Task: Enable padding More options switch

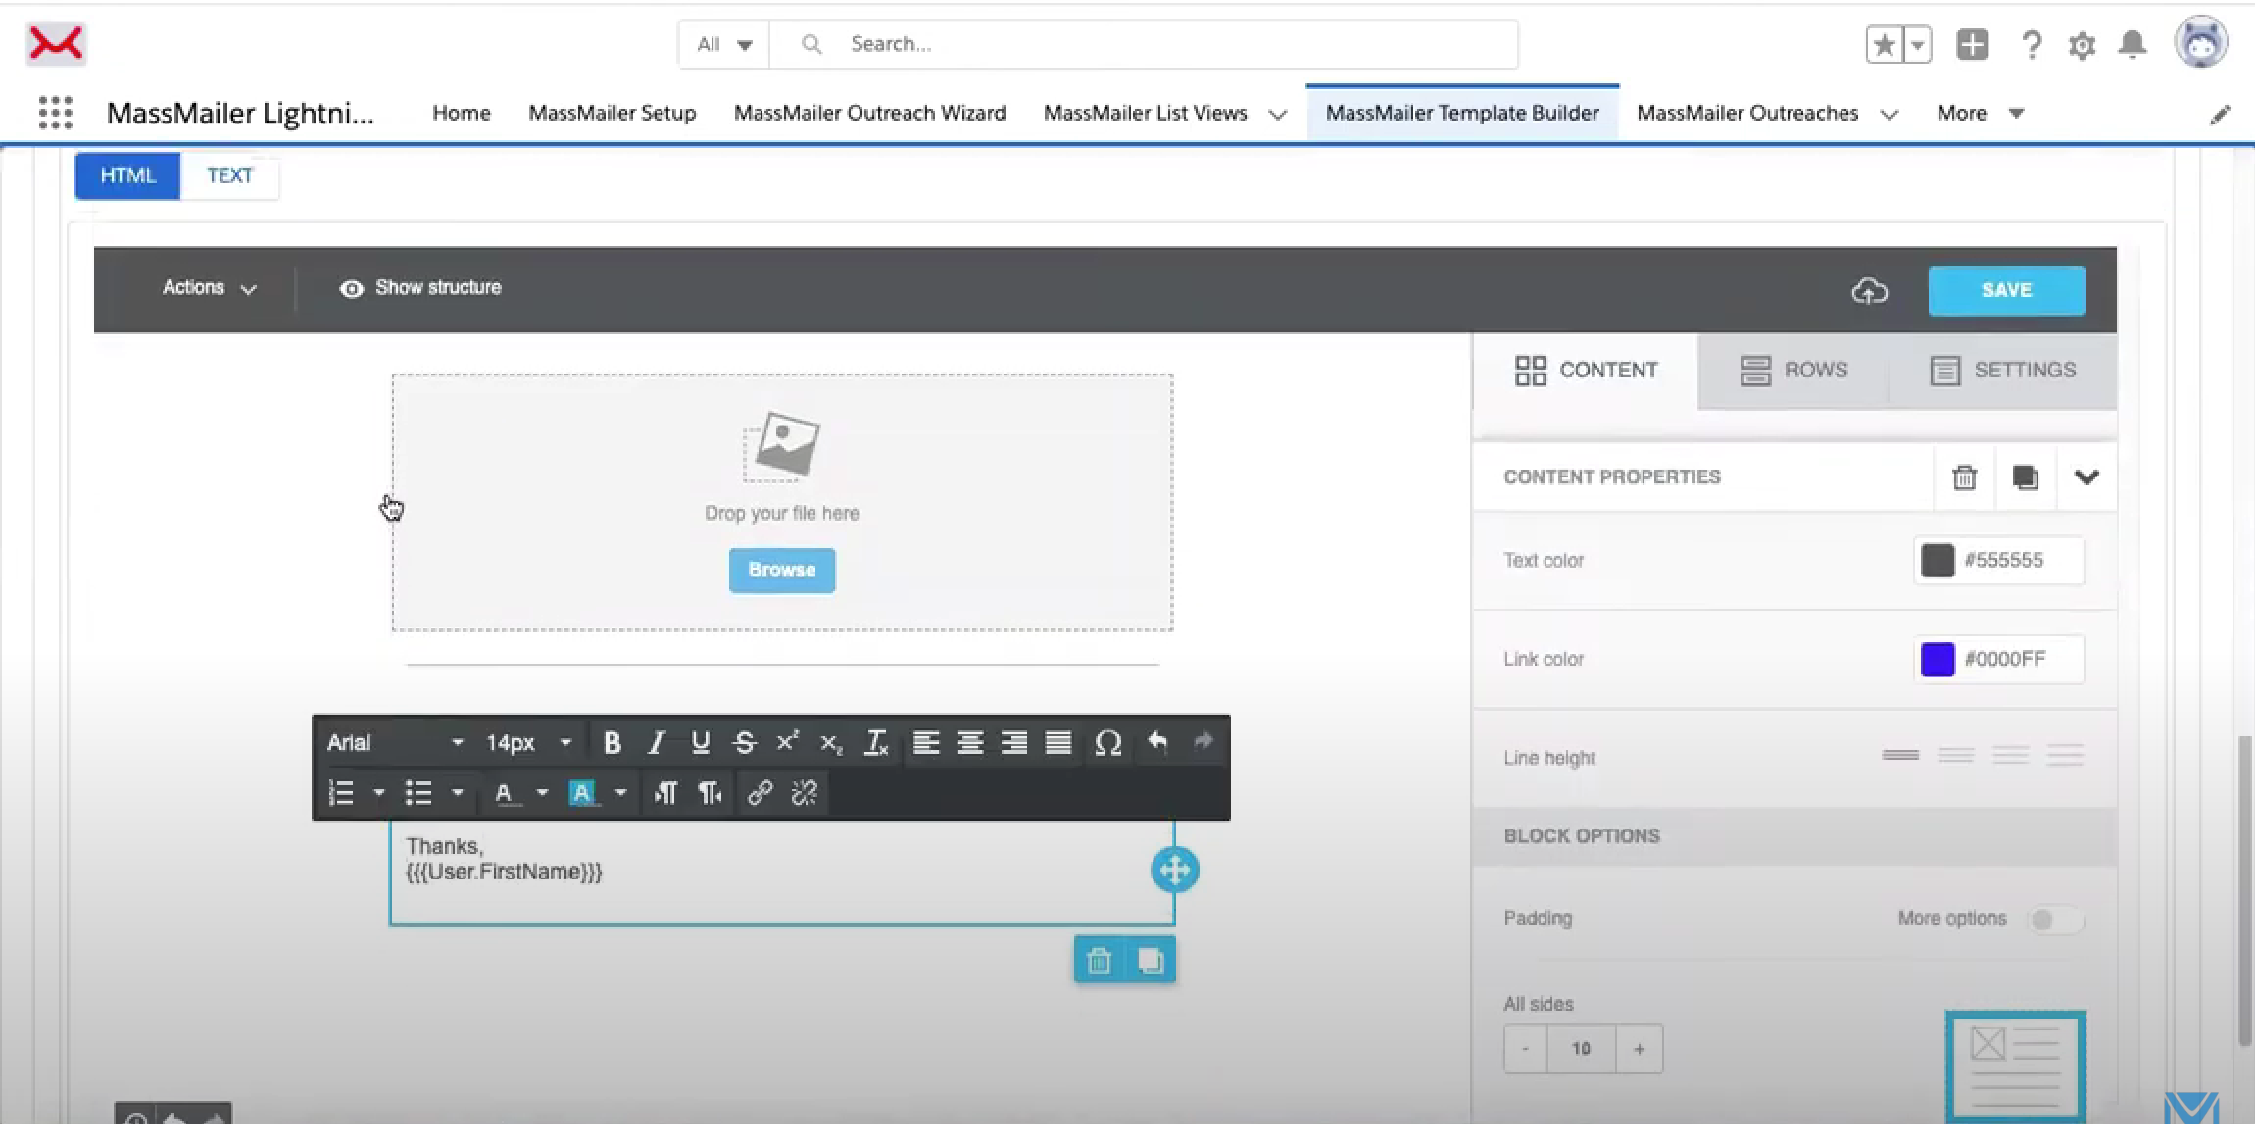Action: click(x=2055, y=919)
